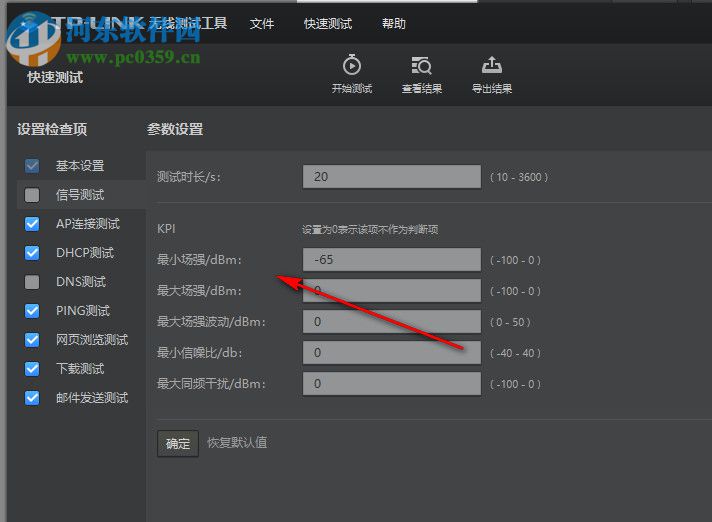Select the DHCP测试 item label
712x522 pixels.
[85, 253]
